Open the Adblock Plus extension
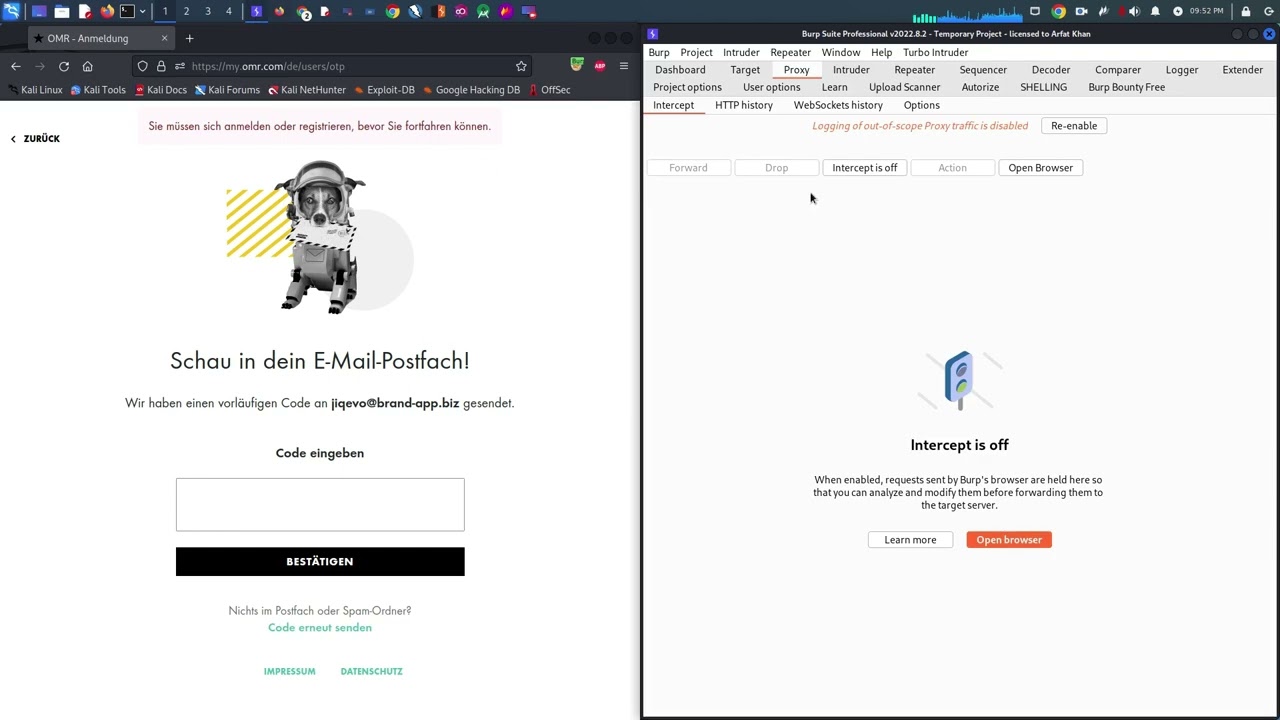The image size is (1280, 720). 600,66
